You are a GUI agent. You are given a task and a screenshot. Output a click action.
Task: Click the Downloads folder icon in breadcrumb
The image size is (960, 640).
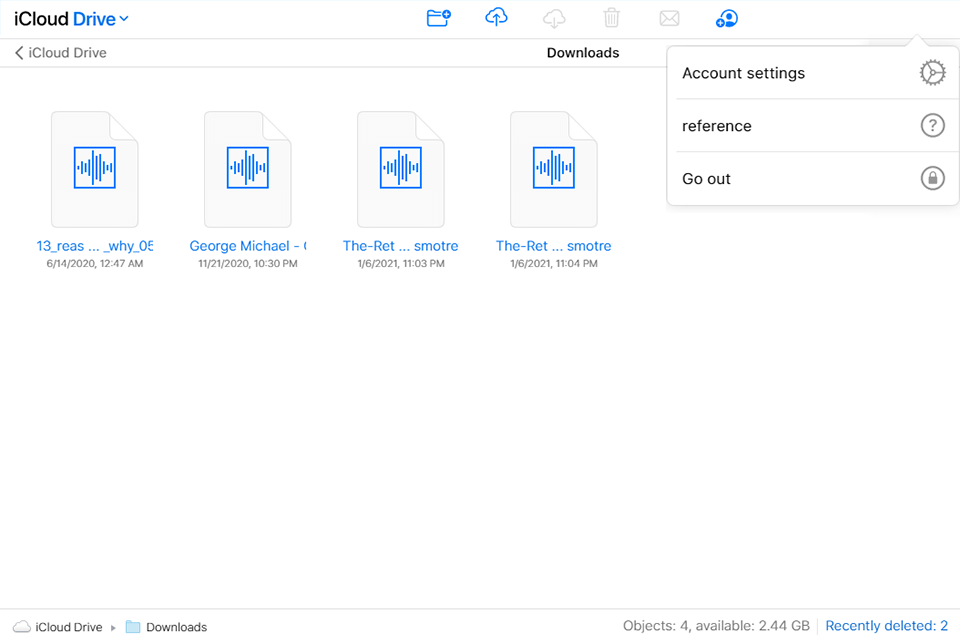click(x=133, y=627)
